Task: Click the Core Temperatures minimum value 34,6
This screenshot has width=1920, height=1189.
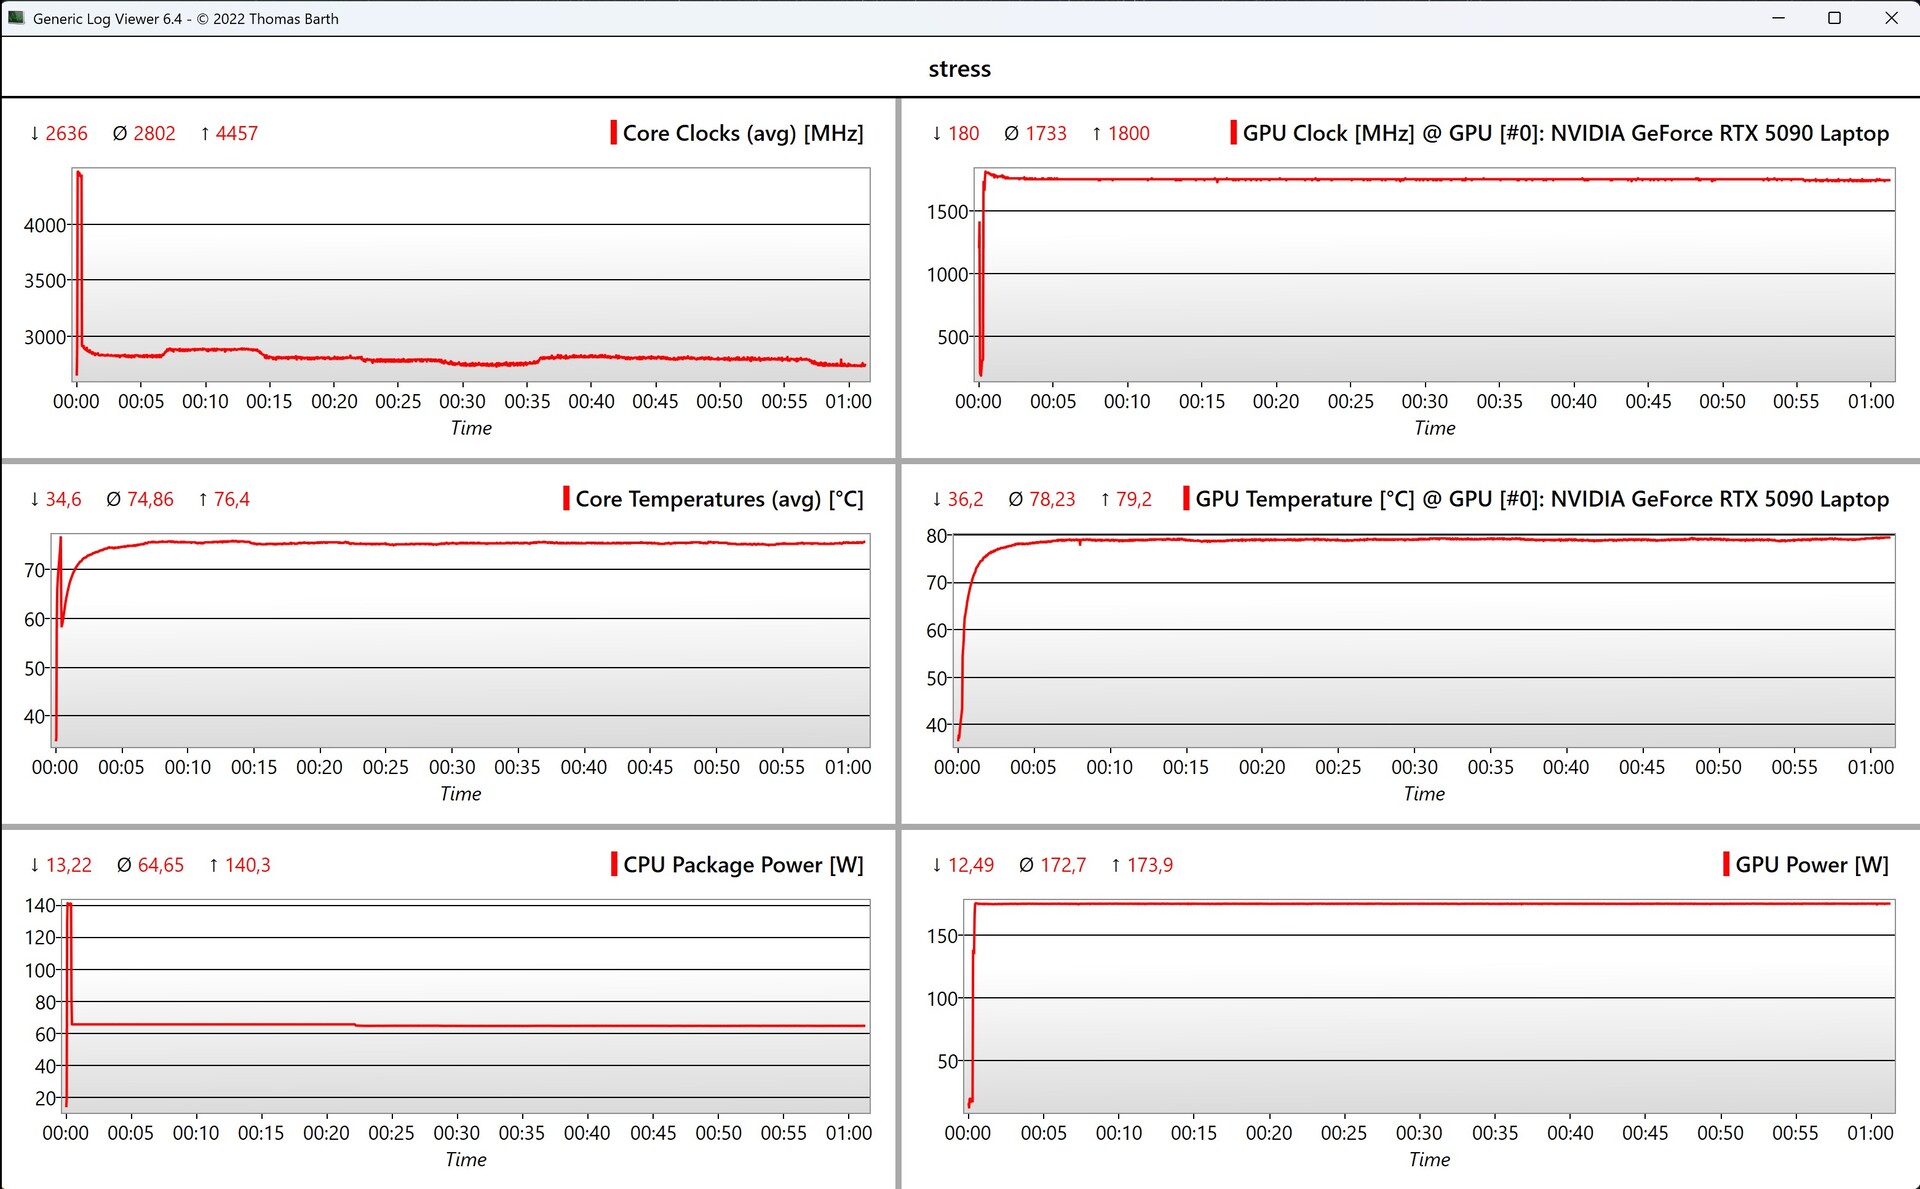Action: 63,499
